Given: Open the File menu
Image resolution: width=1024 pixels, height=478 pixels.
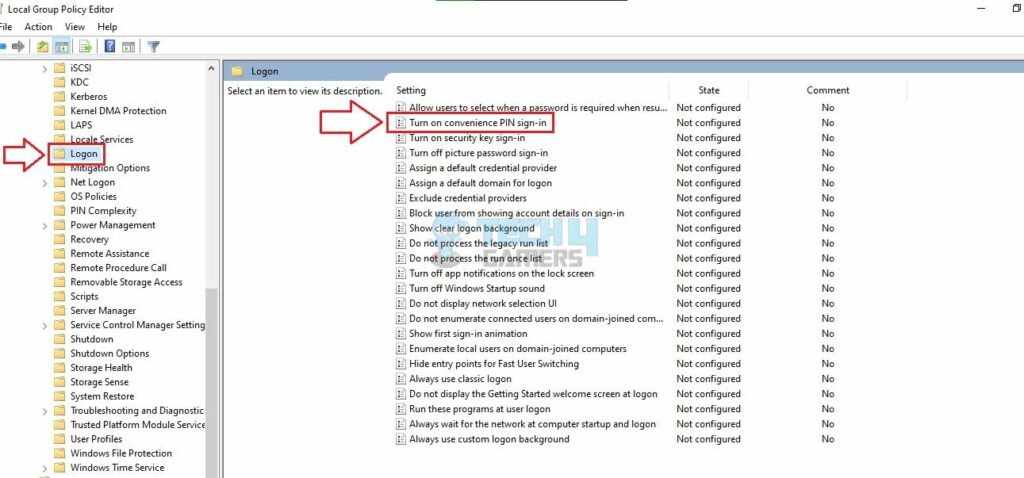Looking at the screenshot, I should (6, 27).
